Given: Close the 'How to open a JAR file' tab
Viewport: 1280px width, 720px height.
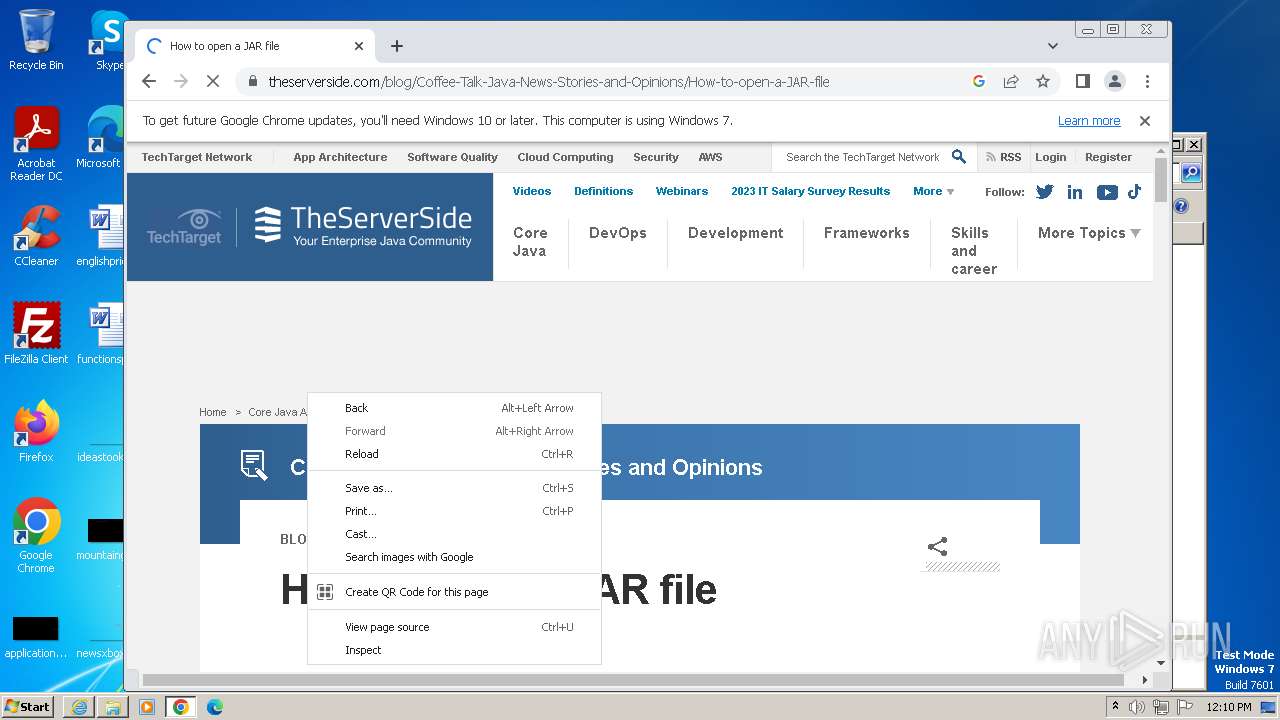Looking at the screenshot, I should pos(359,46).
